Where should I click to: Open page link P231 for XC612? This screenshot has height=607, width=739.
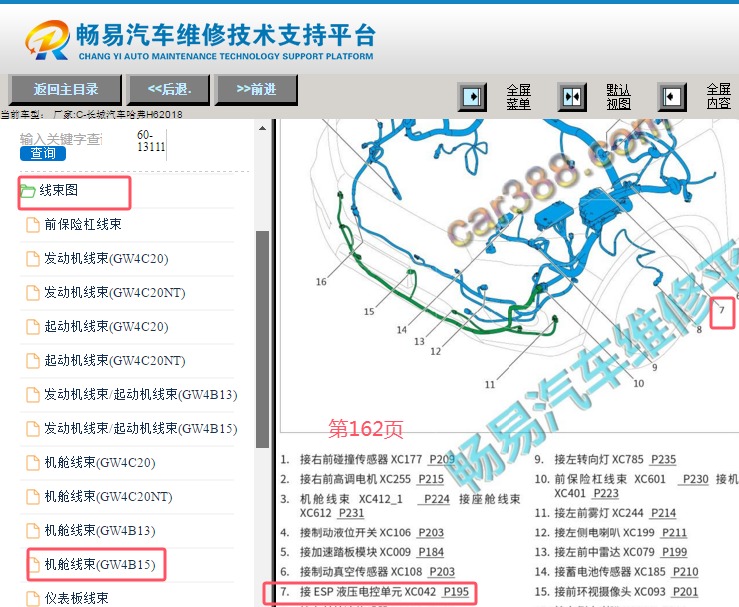click(x=352, y=513)
